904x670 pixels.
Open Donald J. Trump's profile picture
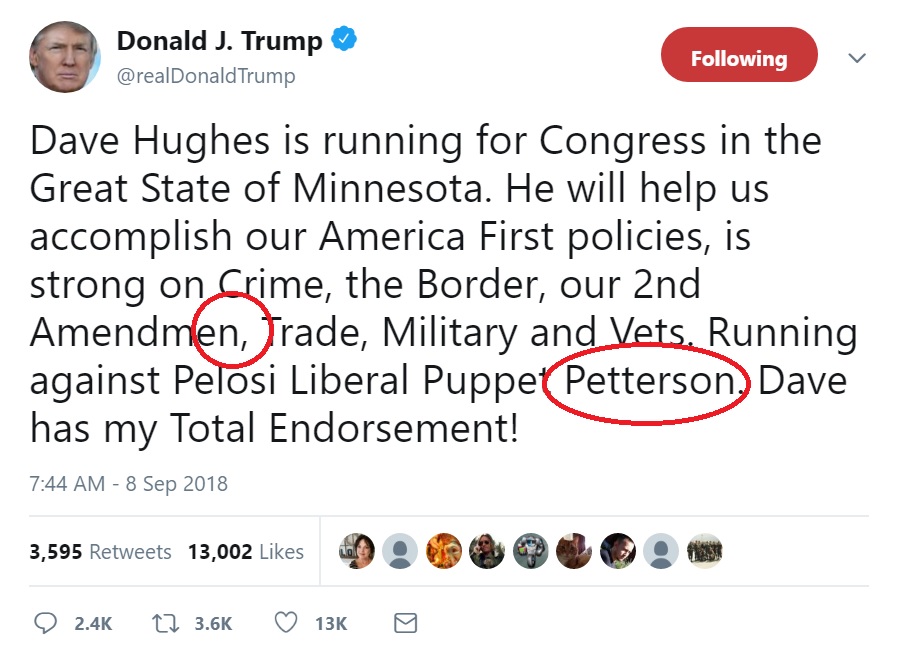[64, 56]
